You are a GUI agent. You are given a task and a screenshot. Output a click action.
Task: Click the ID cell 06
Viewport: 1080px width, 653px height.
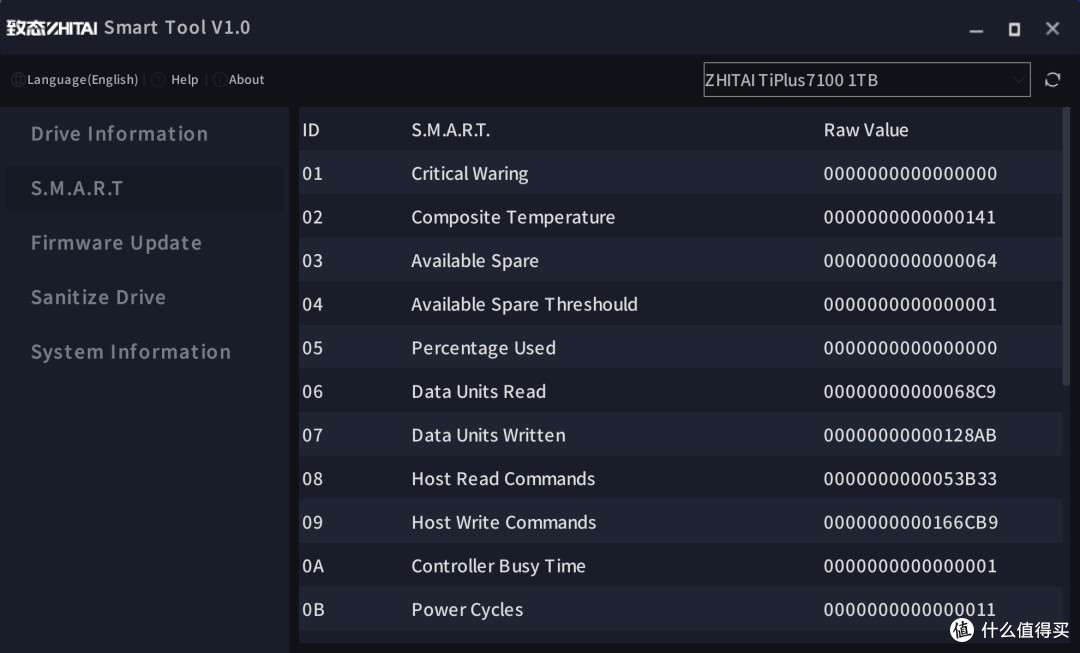tap(312, 391)
